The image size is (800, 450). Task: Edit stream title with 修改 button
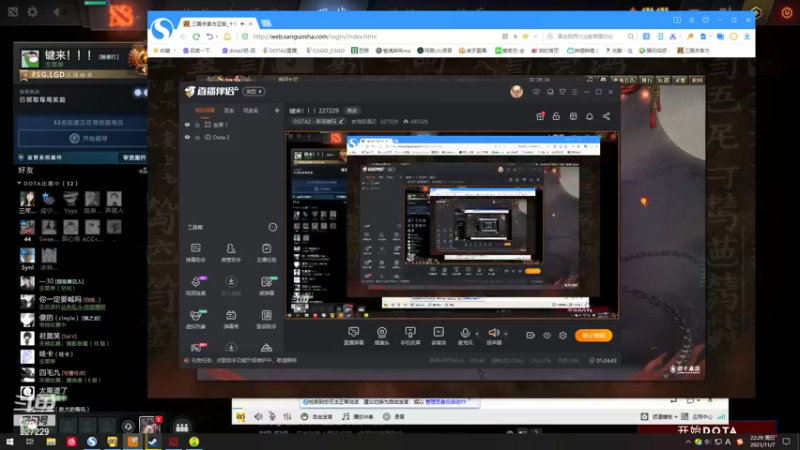352,110
